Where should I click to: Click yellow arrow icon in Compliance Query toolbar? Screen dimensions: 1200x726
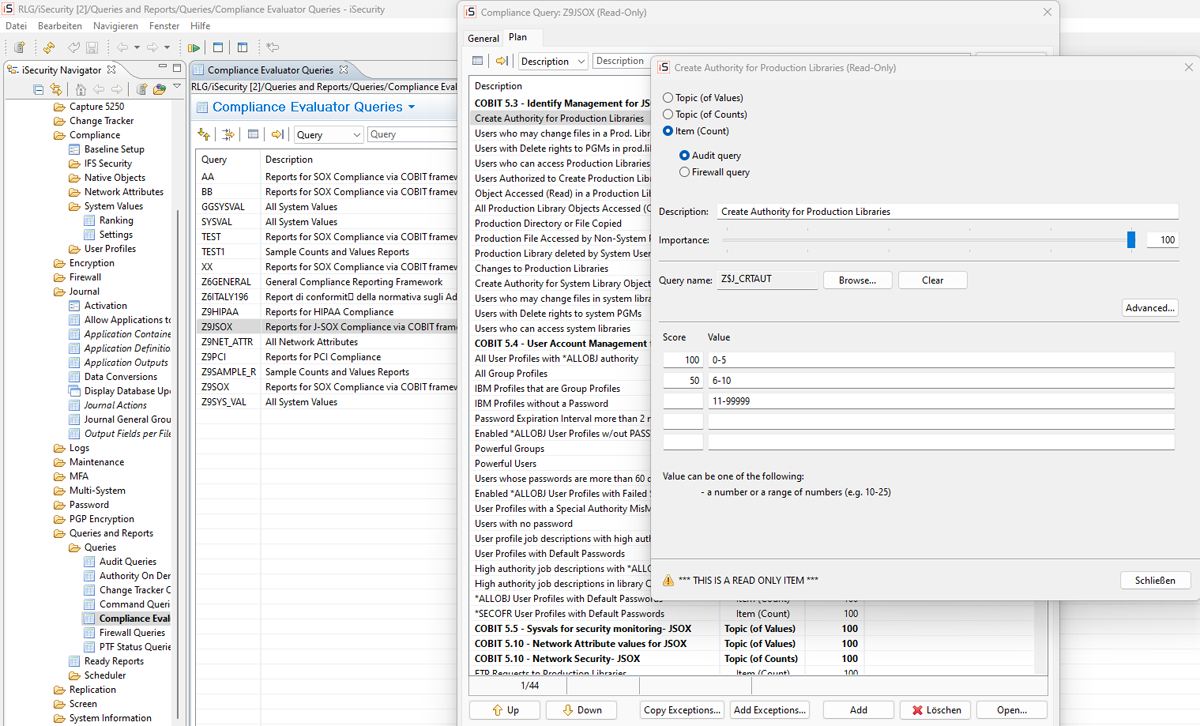[x=501, y=61]
